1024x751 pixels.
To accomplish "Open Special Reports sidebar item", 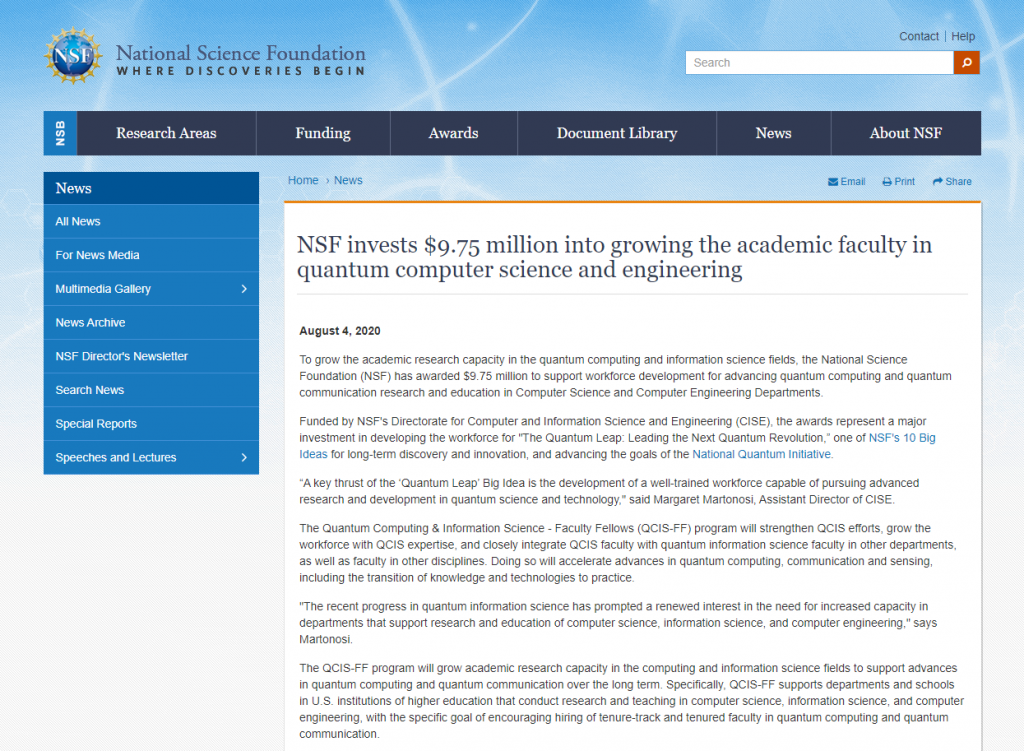I will pyautogui.click(x=151, y=424).
